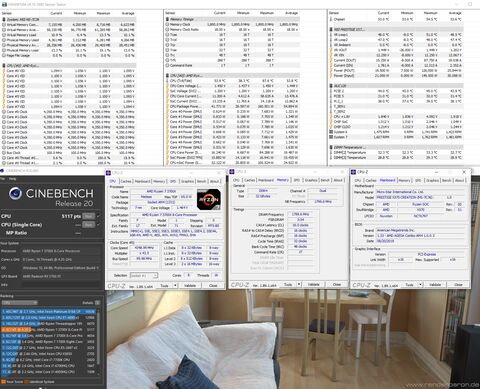Select the Xeon Platinum ranking entry
The height and width of the screenshot is (389, 480).
[49, 312]
